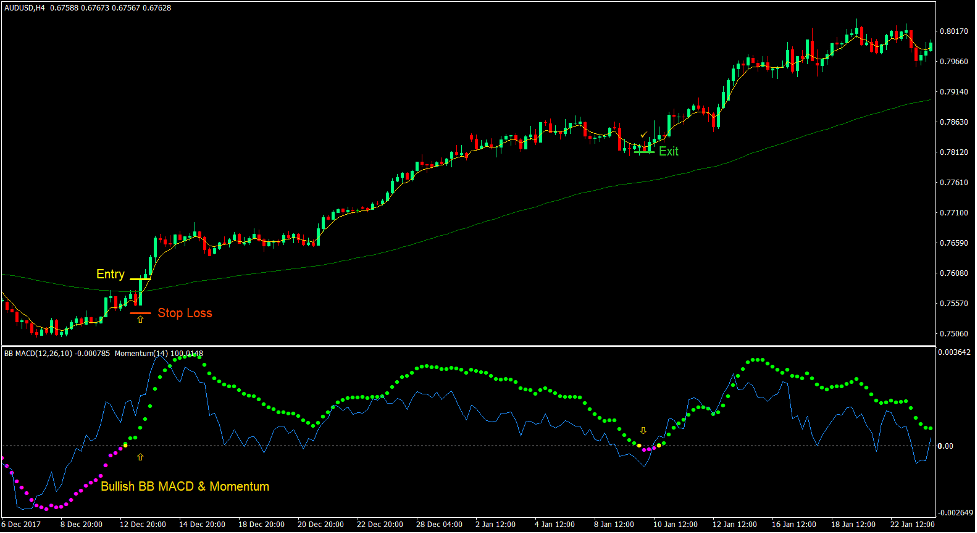The image size is (977, 533).
Task: Click the Exit text label
Action: coord(668,152)
